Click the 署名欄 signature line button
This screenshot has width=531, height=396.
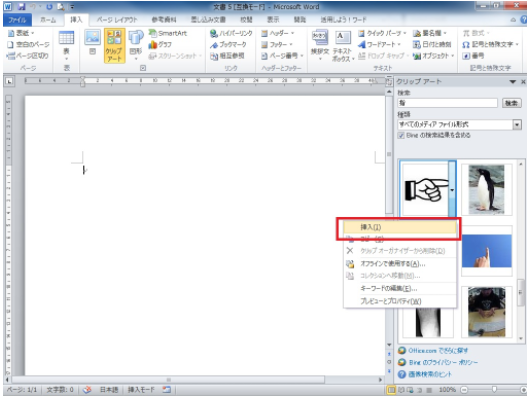429,33
